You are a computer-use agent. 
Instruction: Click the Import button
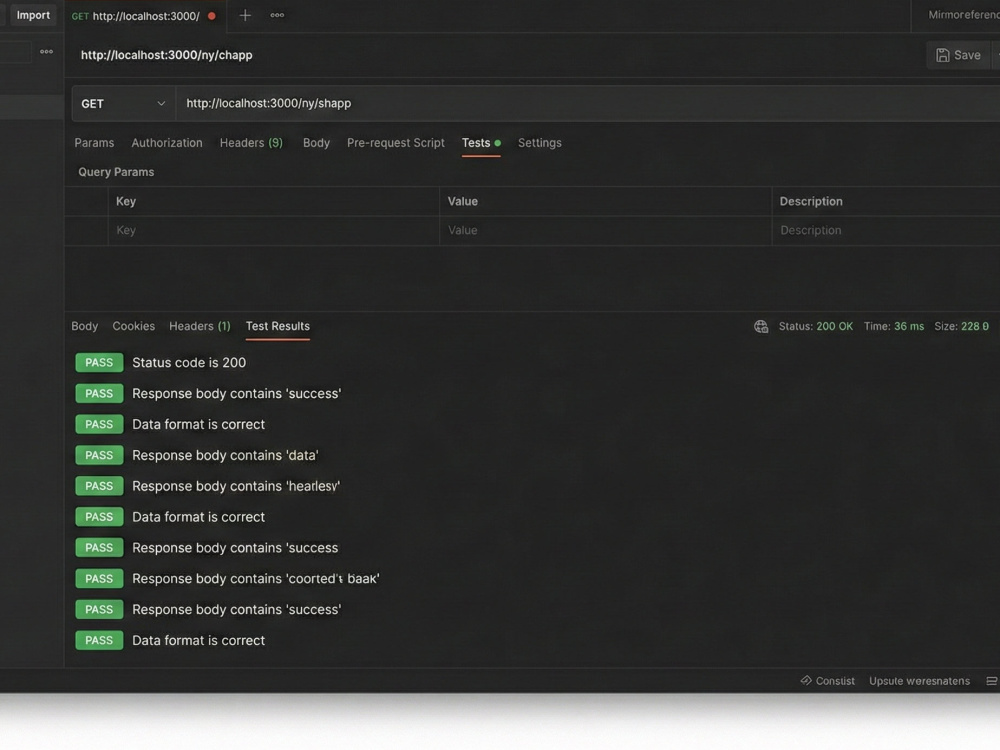pos(33,15)
